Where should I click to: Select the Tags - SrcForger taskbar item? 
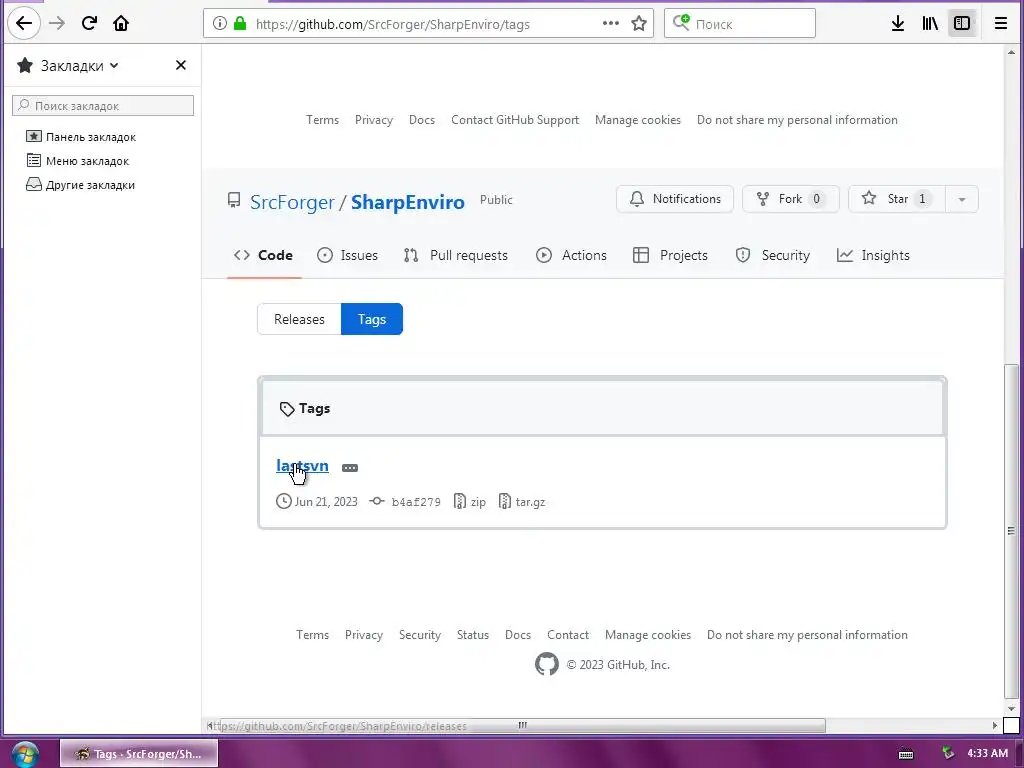(x=139, y=754)
